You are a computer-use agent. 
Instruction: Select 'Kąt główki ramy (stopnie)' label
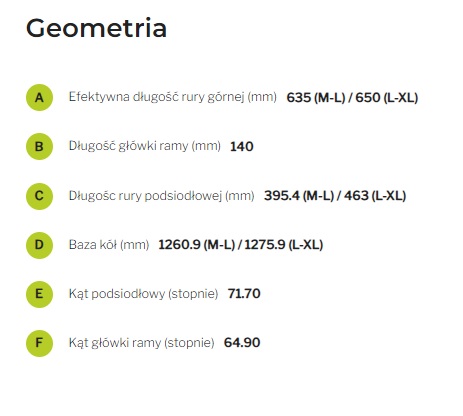coord(141,343)
